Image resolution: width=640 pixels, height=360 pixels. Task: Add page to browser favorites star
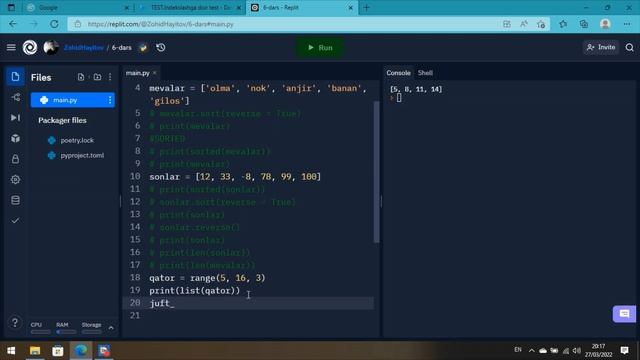[x=541, y=24]
